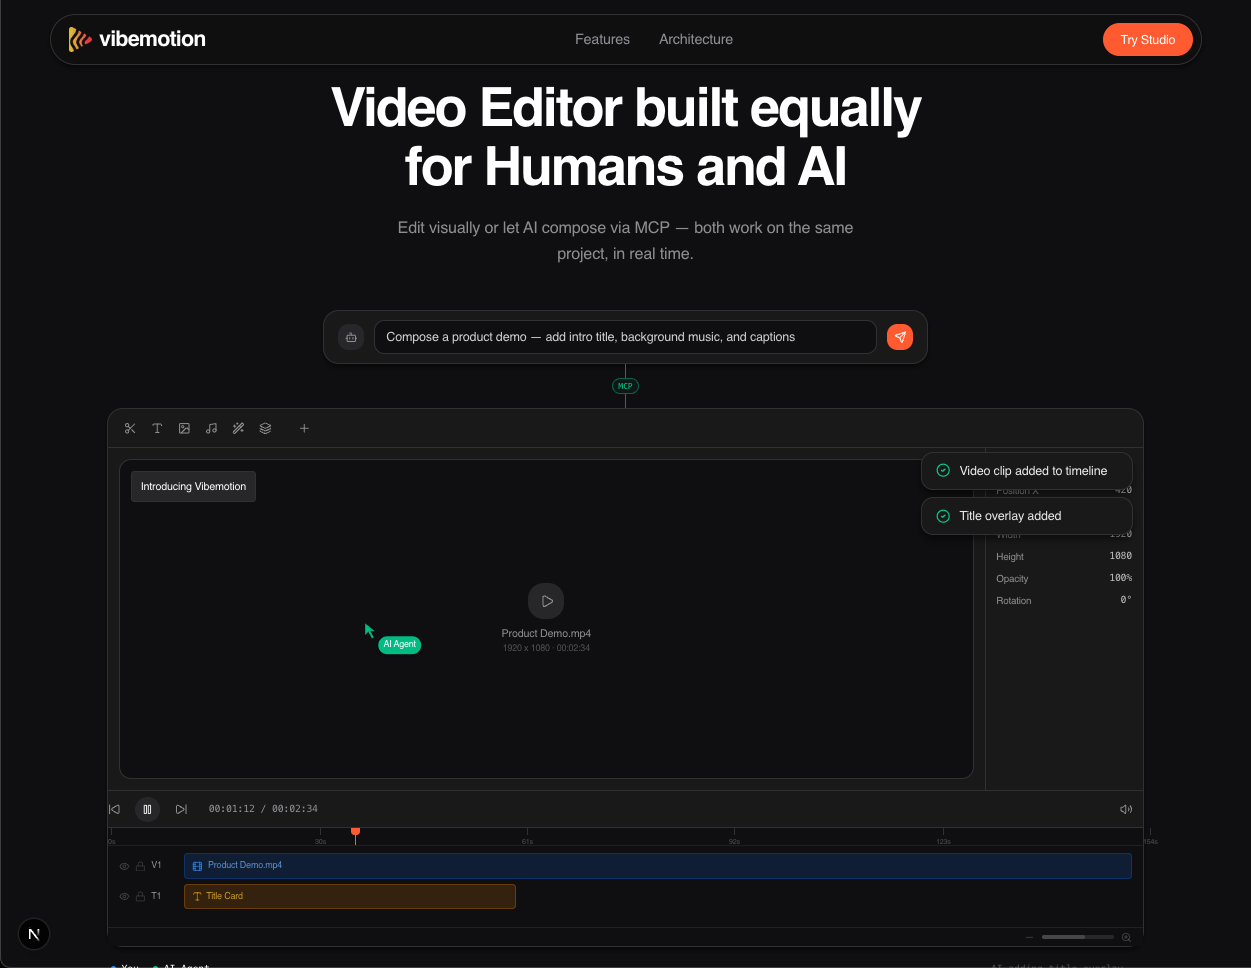The height and width of the screenshot is (968, 1251).
Task: Toggle visibility of the T1 track
Action: (125, 897)
